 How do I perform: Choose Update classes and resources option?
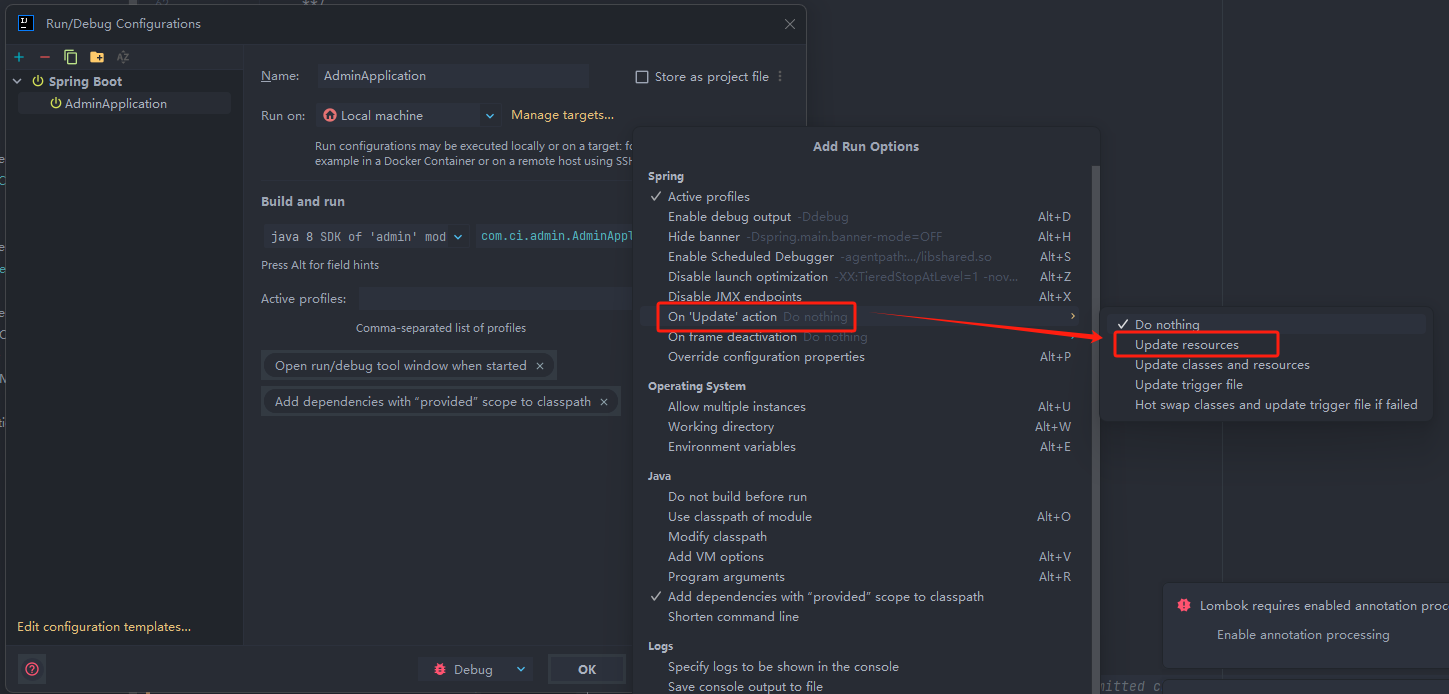(x=1221, y=365)
